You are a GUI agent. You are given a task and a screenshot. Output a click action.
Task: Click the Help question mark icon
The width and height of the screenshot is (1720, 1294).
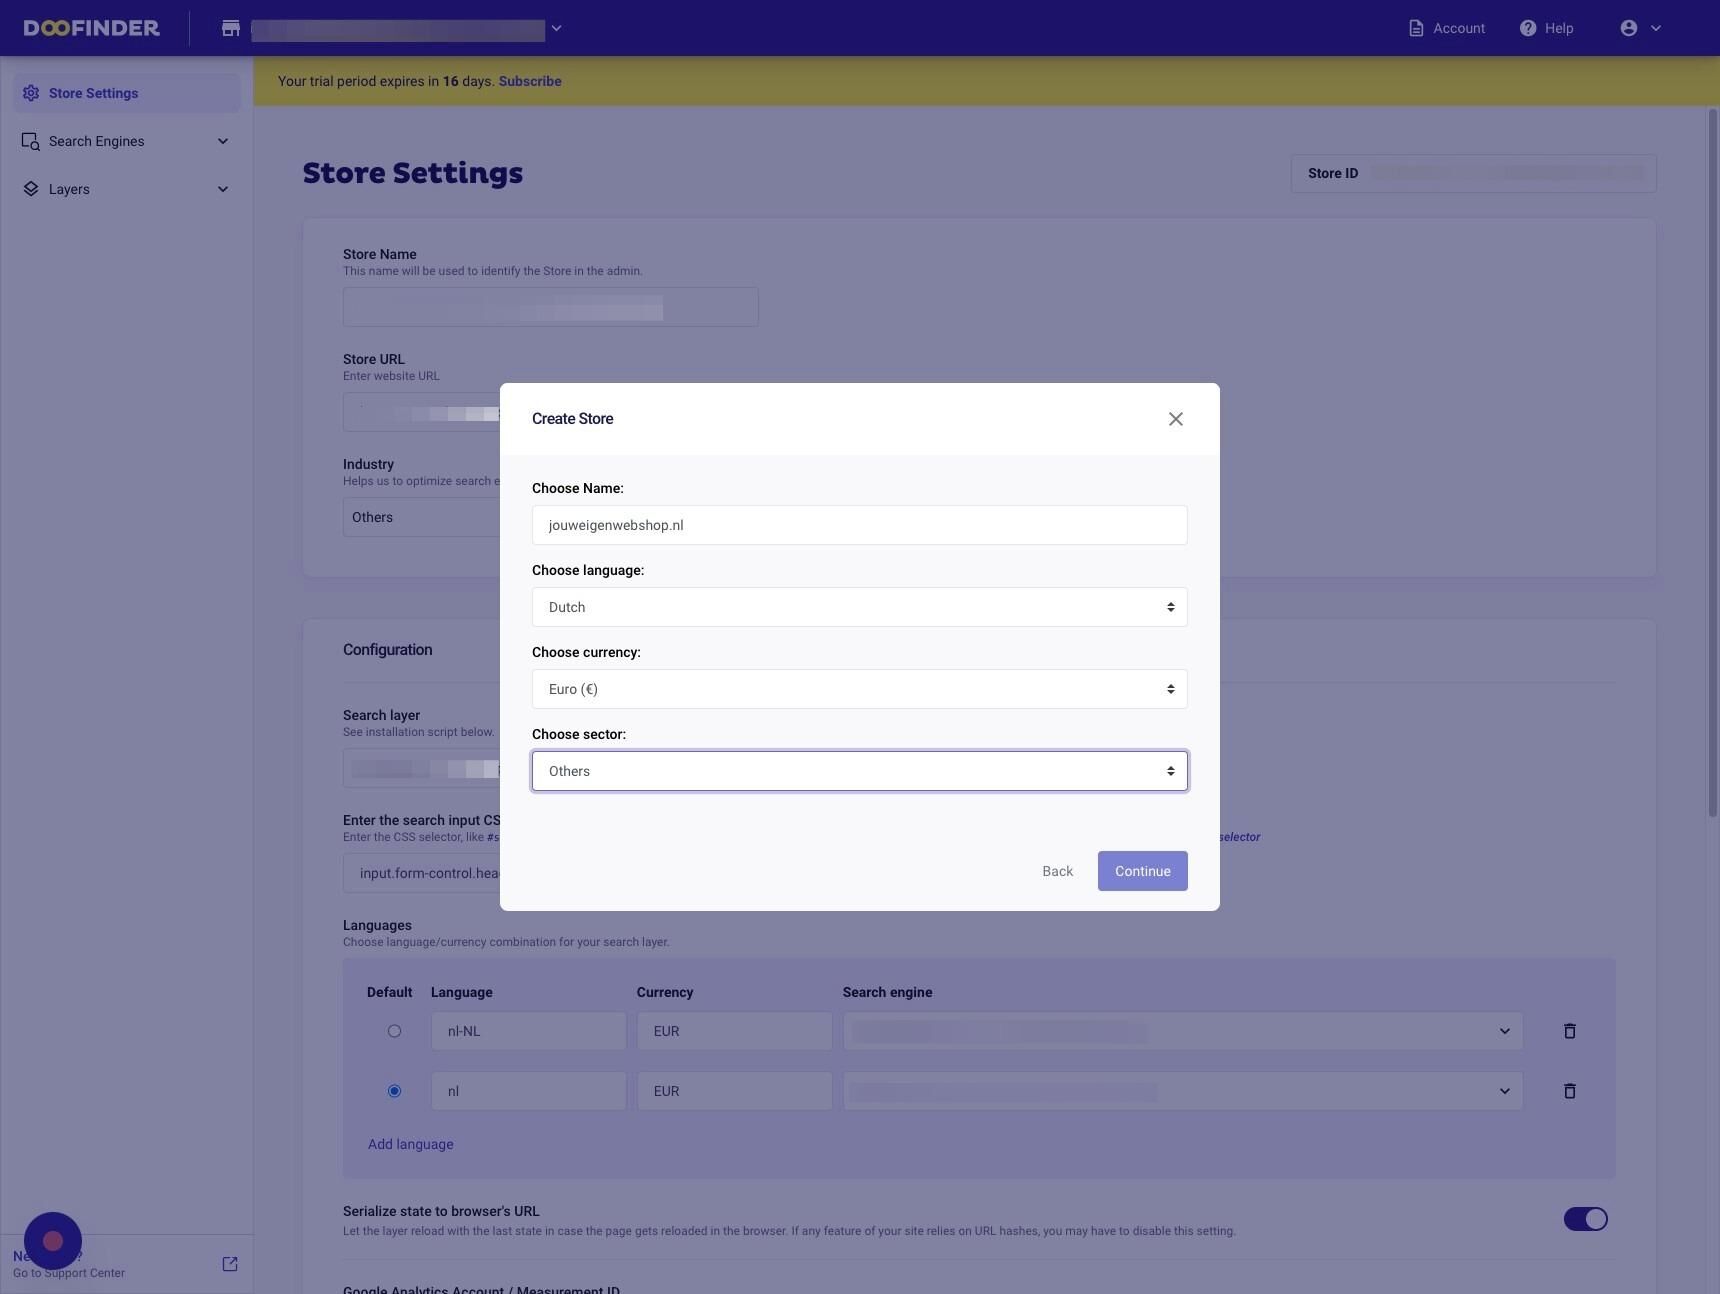click(x=1528, y=28)
